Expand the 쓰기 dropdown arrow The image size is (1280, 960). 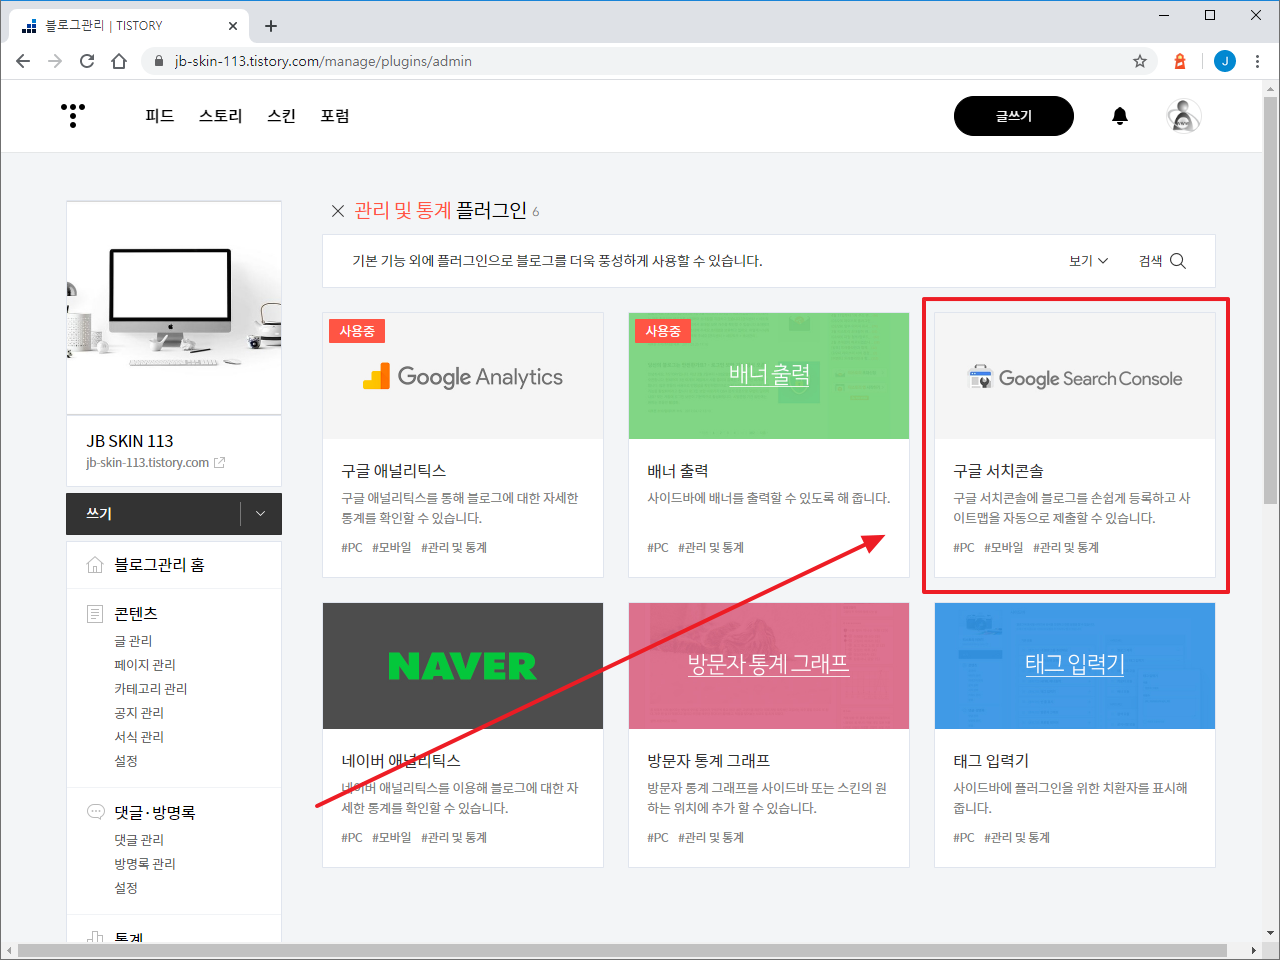click(x=261, y=514)
